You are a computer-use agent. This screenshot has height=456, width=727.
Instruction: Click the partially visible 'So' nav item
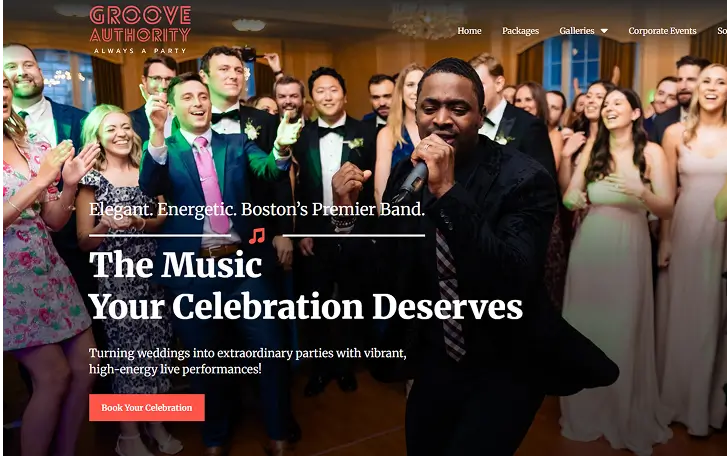(x=722, y=31)
